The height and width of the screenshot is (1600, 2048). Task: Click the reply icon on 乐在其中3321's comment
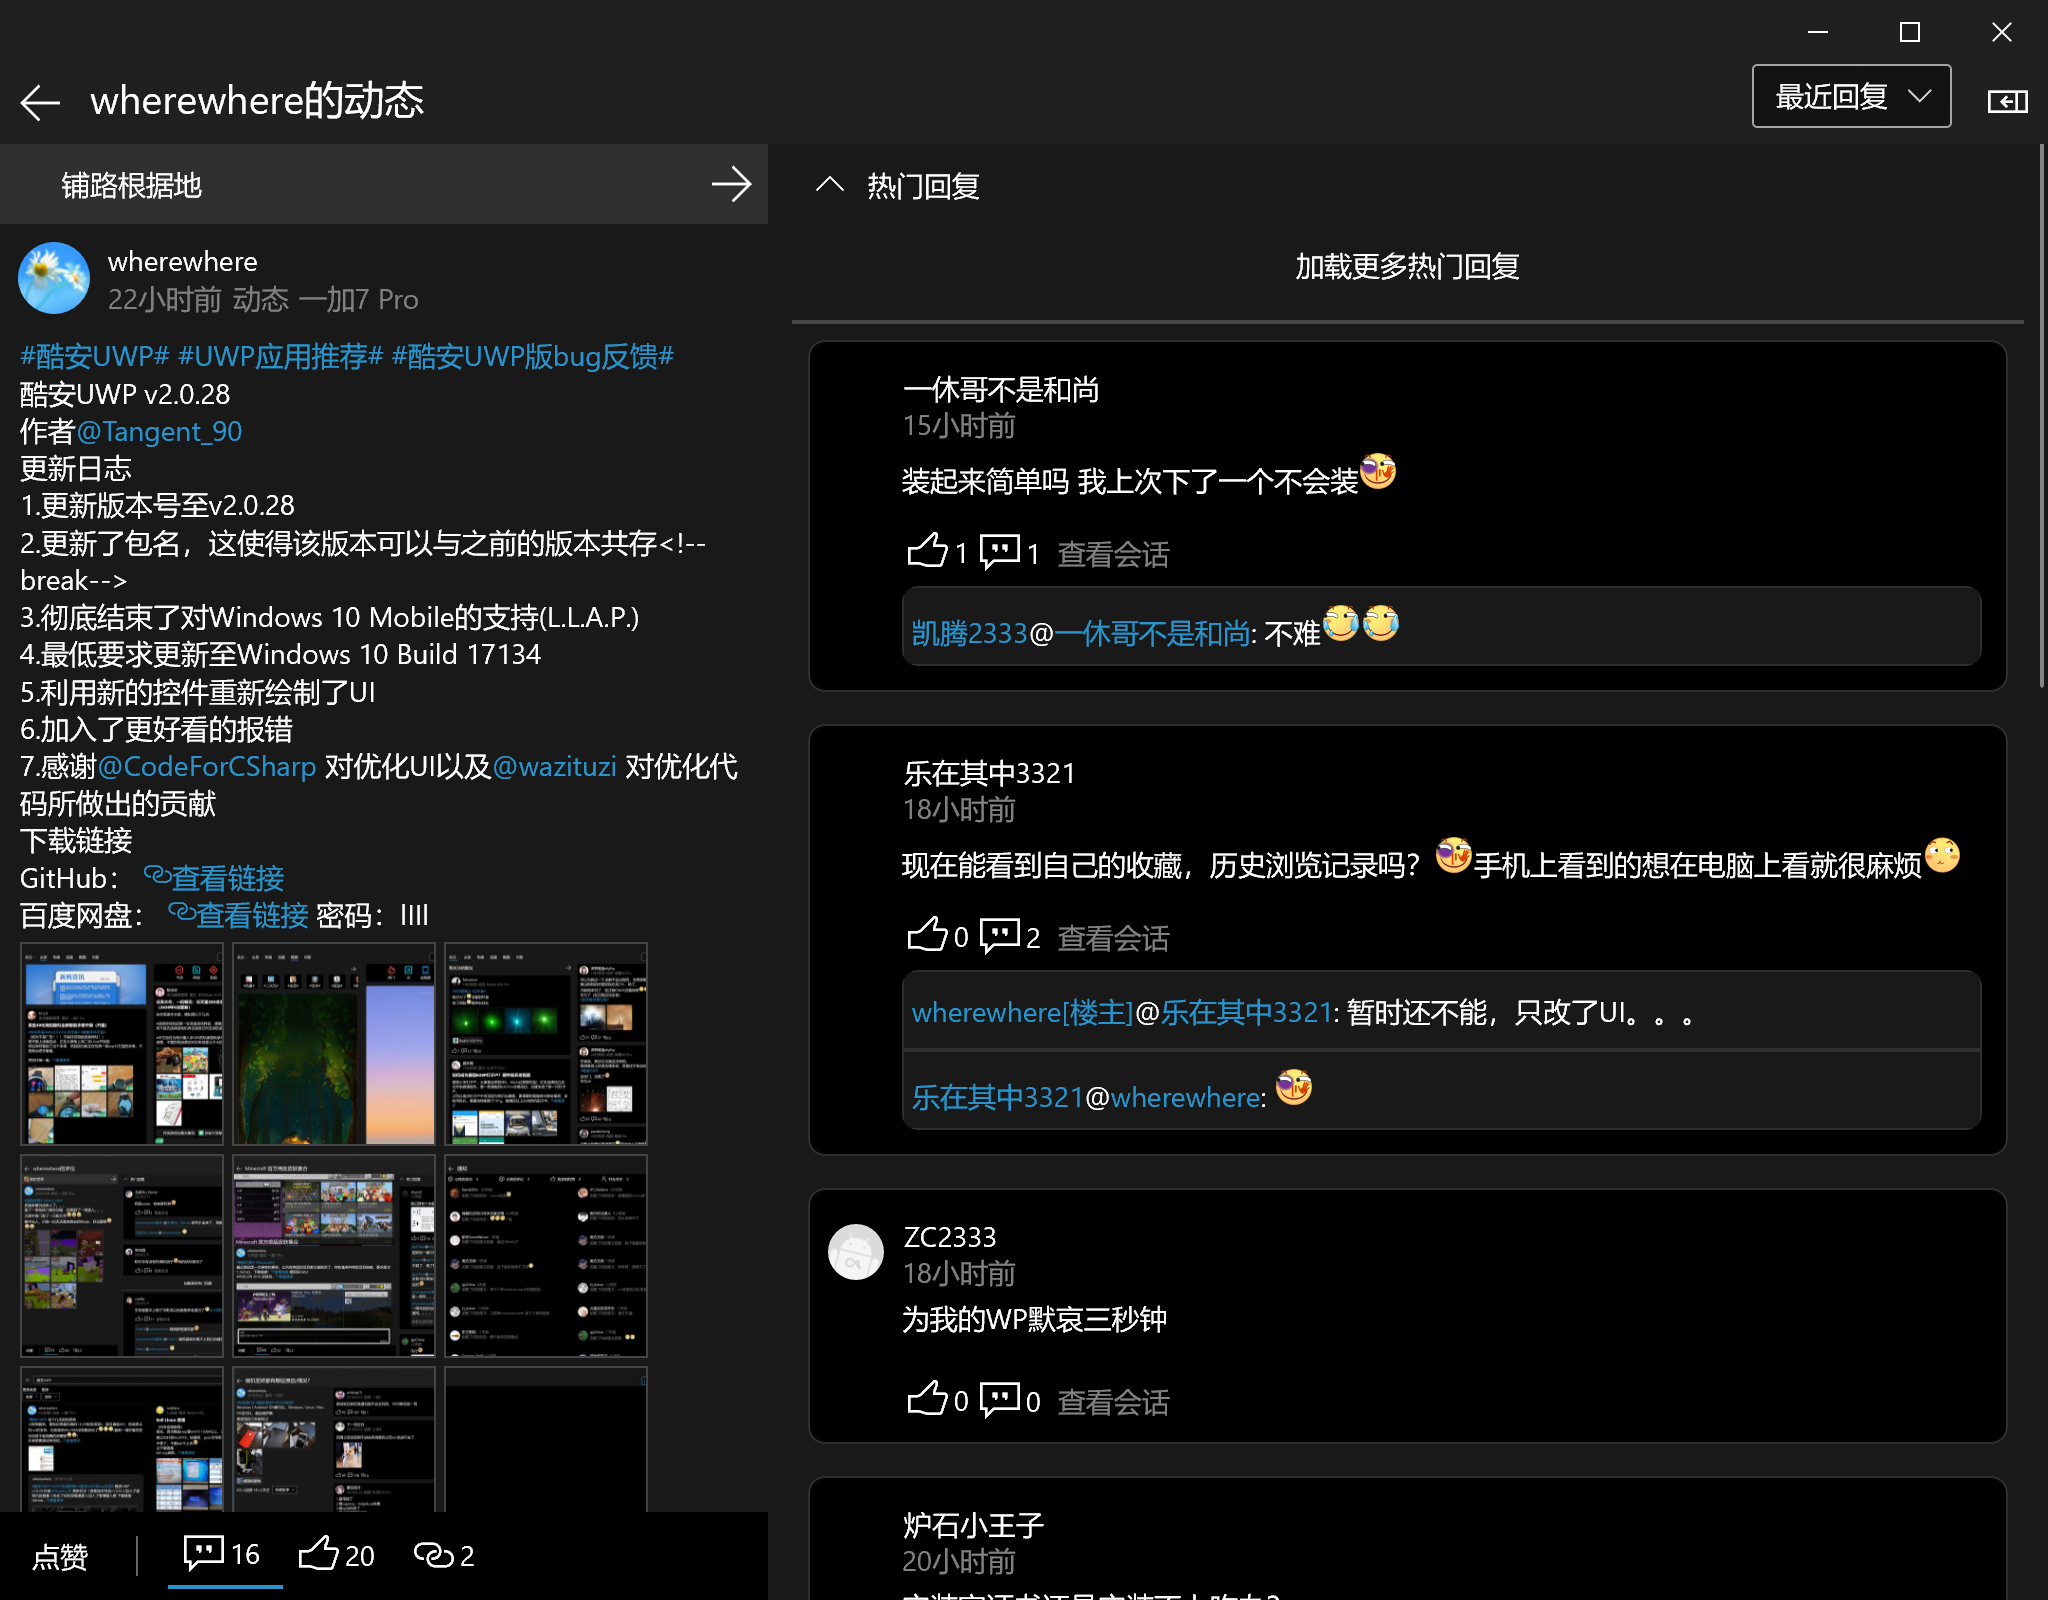tap(999, 935)
